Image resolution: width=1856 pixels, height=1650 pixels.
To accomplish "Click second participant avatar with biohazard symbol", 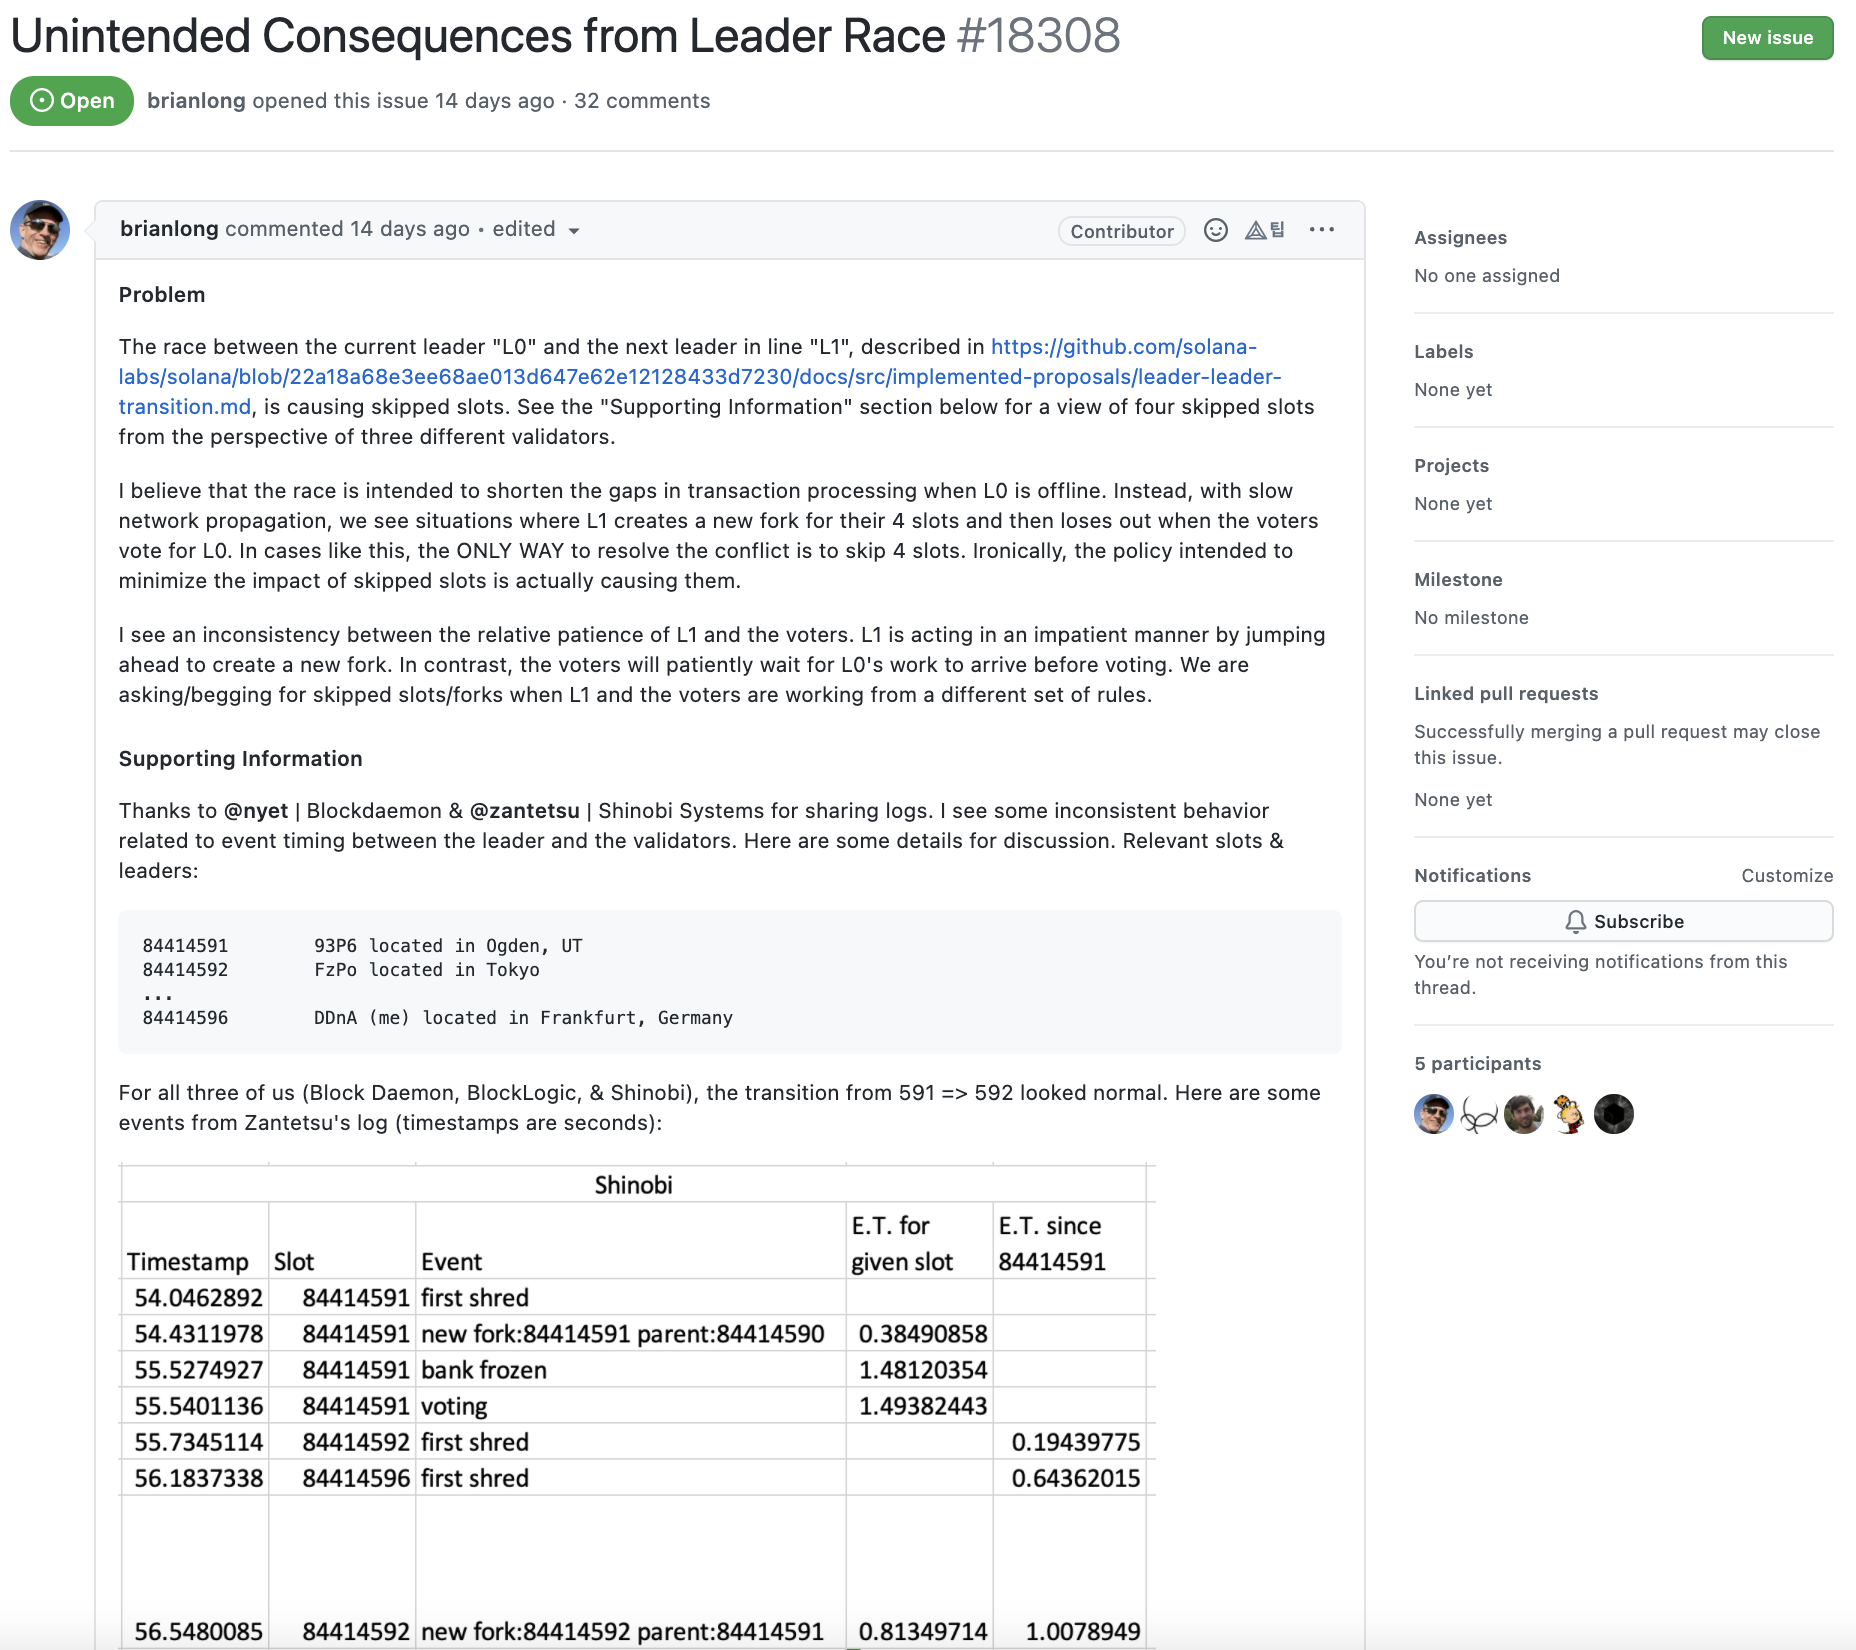I will click(x=1479, y=1114).
